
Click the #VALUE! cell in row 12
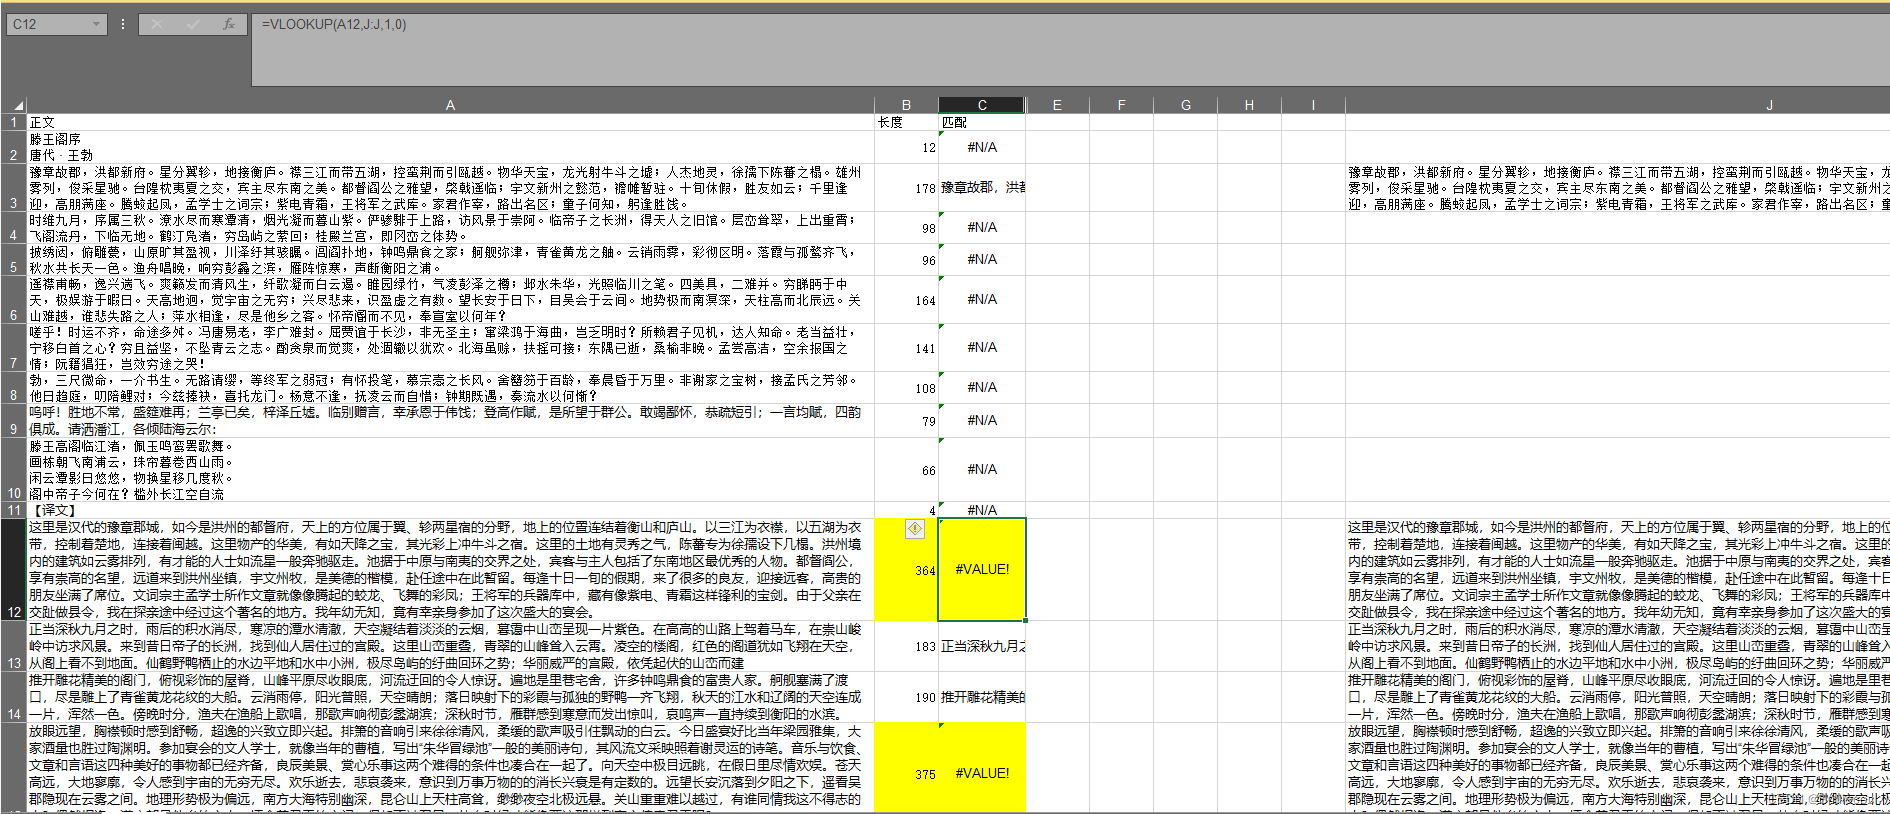point(982,569)
